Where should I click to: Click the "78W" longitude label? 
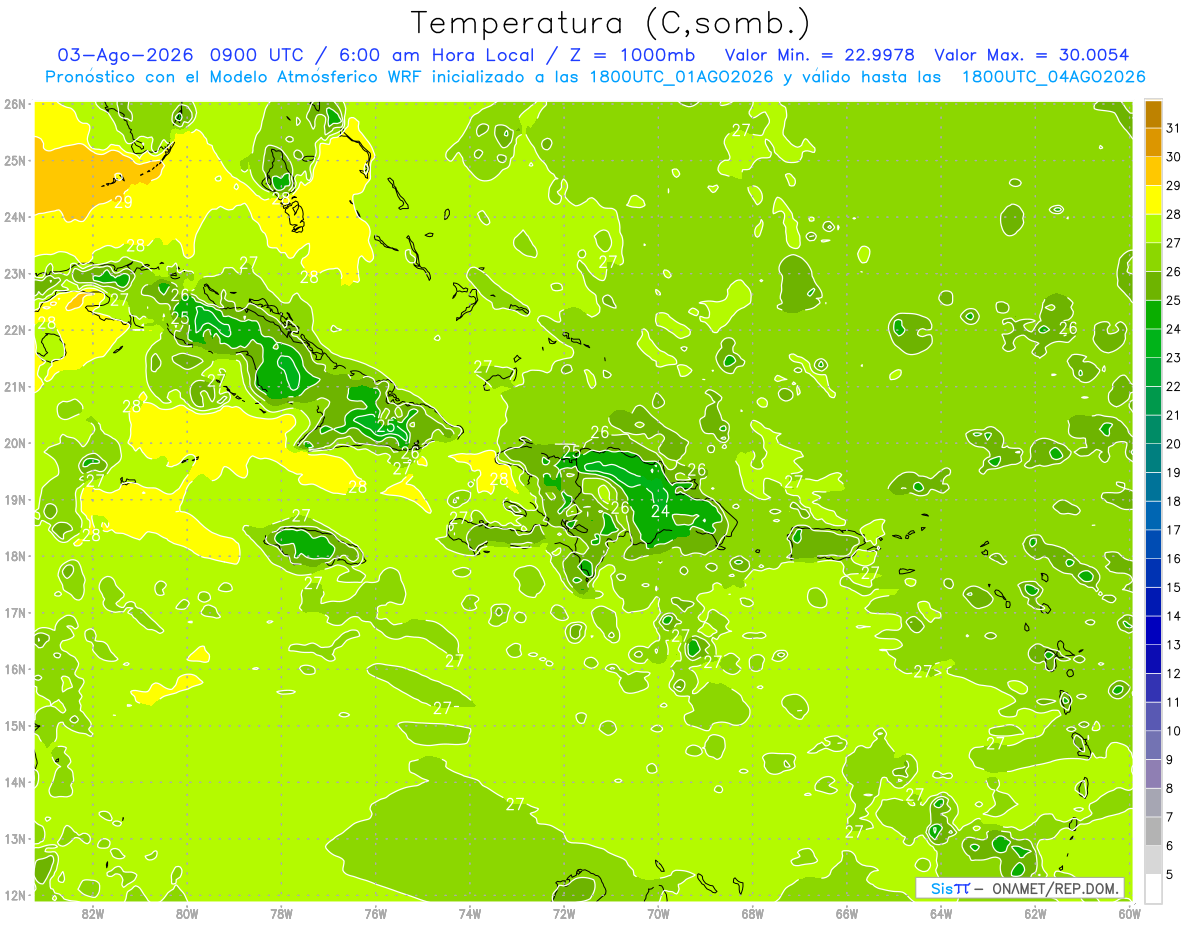click(x=281, y=913)
